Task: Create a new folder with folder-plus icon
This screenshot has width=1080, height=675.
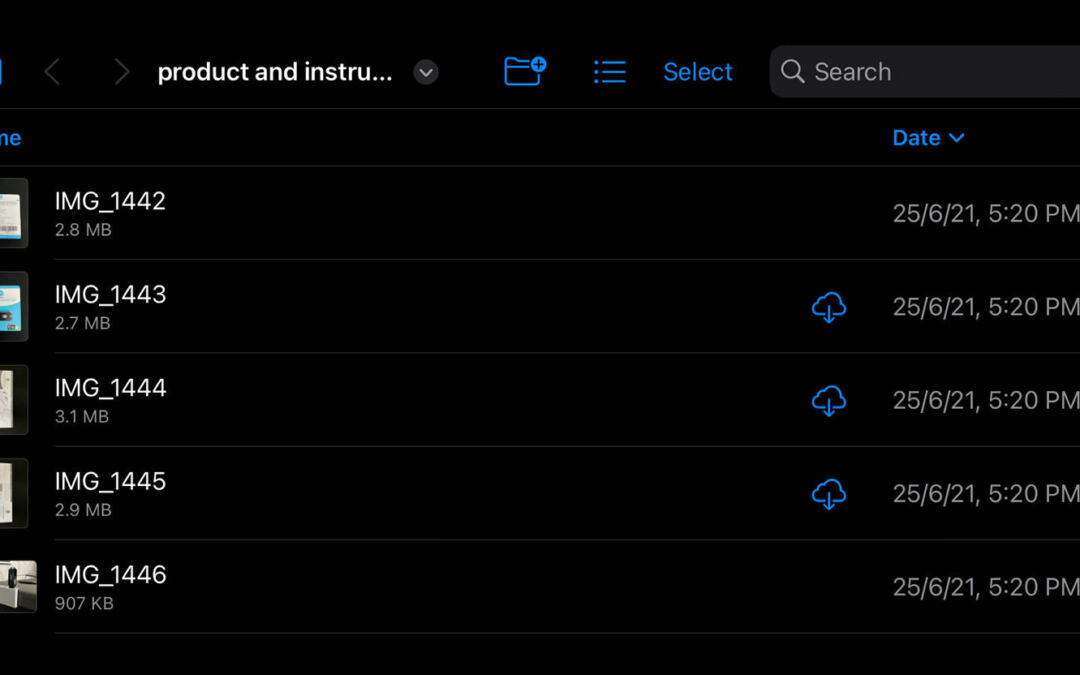Action: pos(525,71)
